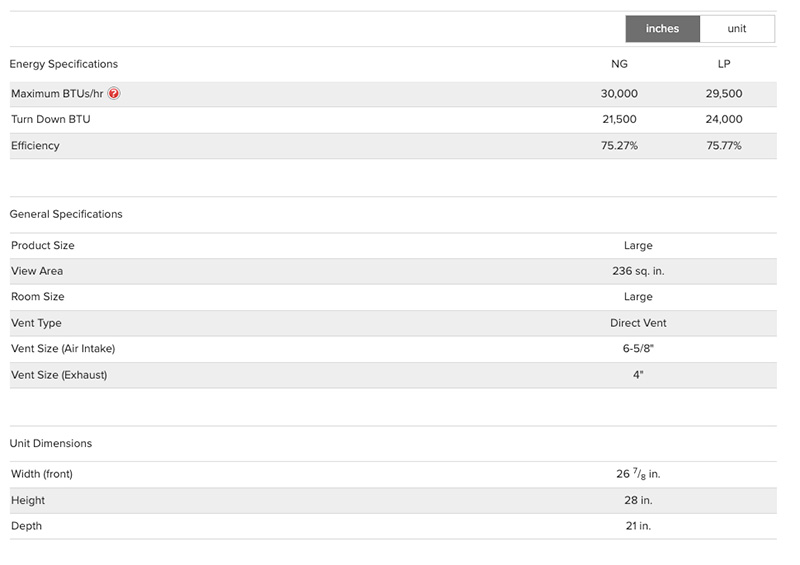800x565 pixels.
Task: Select the Depth row label
Action: [26, 526]
